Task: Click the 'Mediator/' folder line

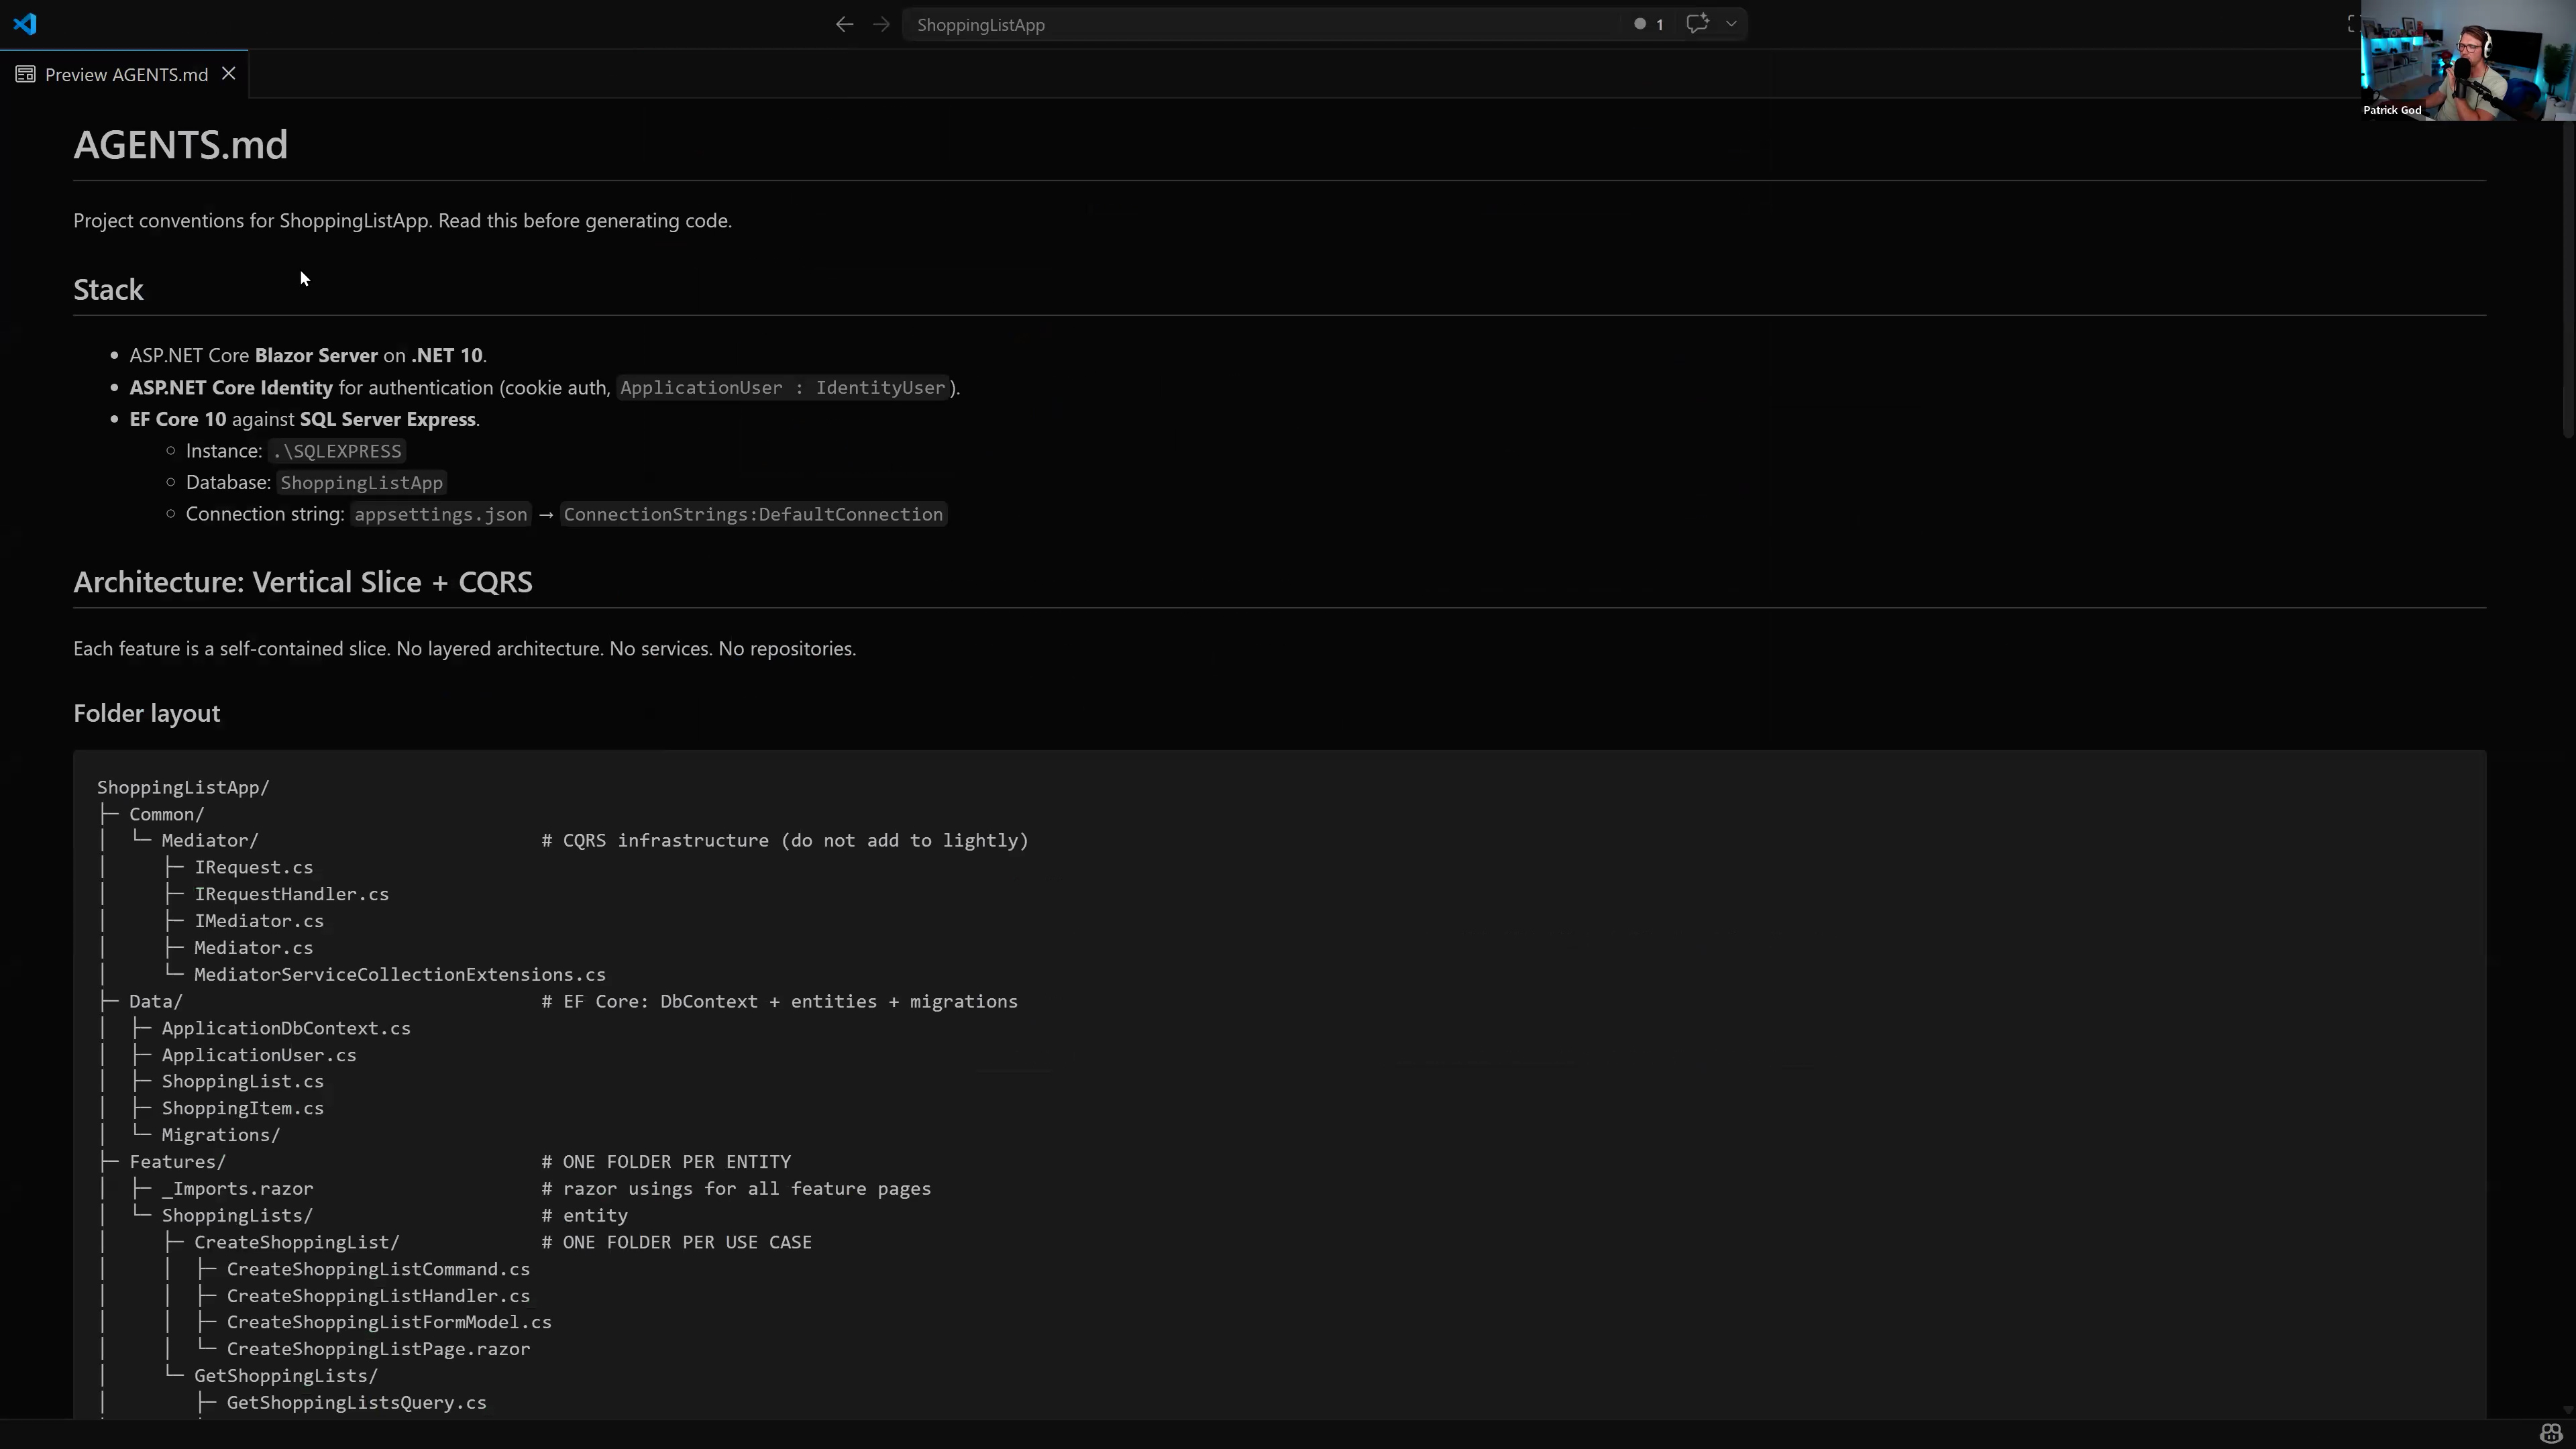Action: pos(210,840)
